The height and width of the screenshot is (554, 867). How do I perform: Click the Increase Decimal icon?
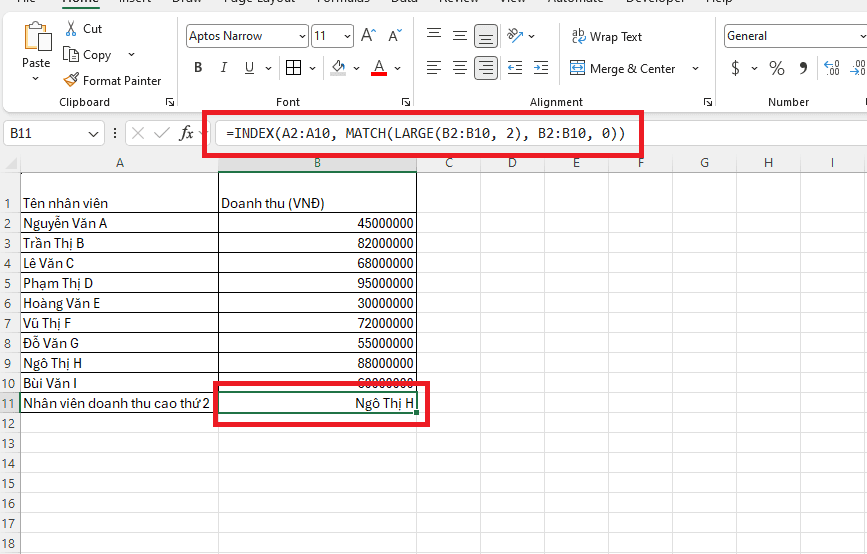pos(832,68)
